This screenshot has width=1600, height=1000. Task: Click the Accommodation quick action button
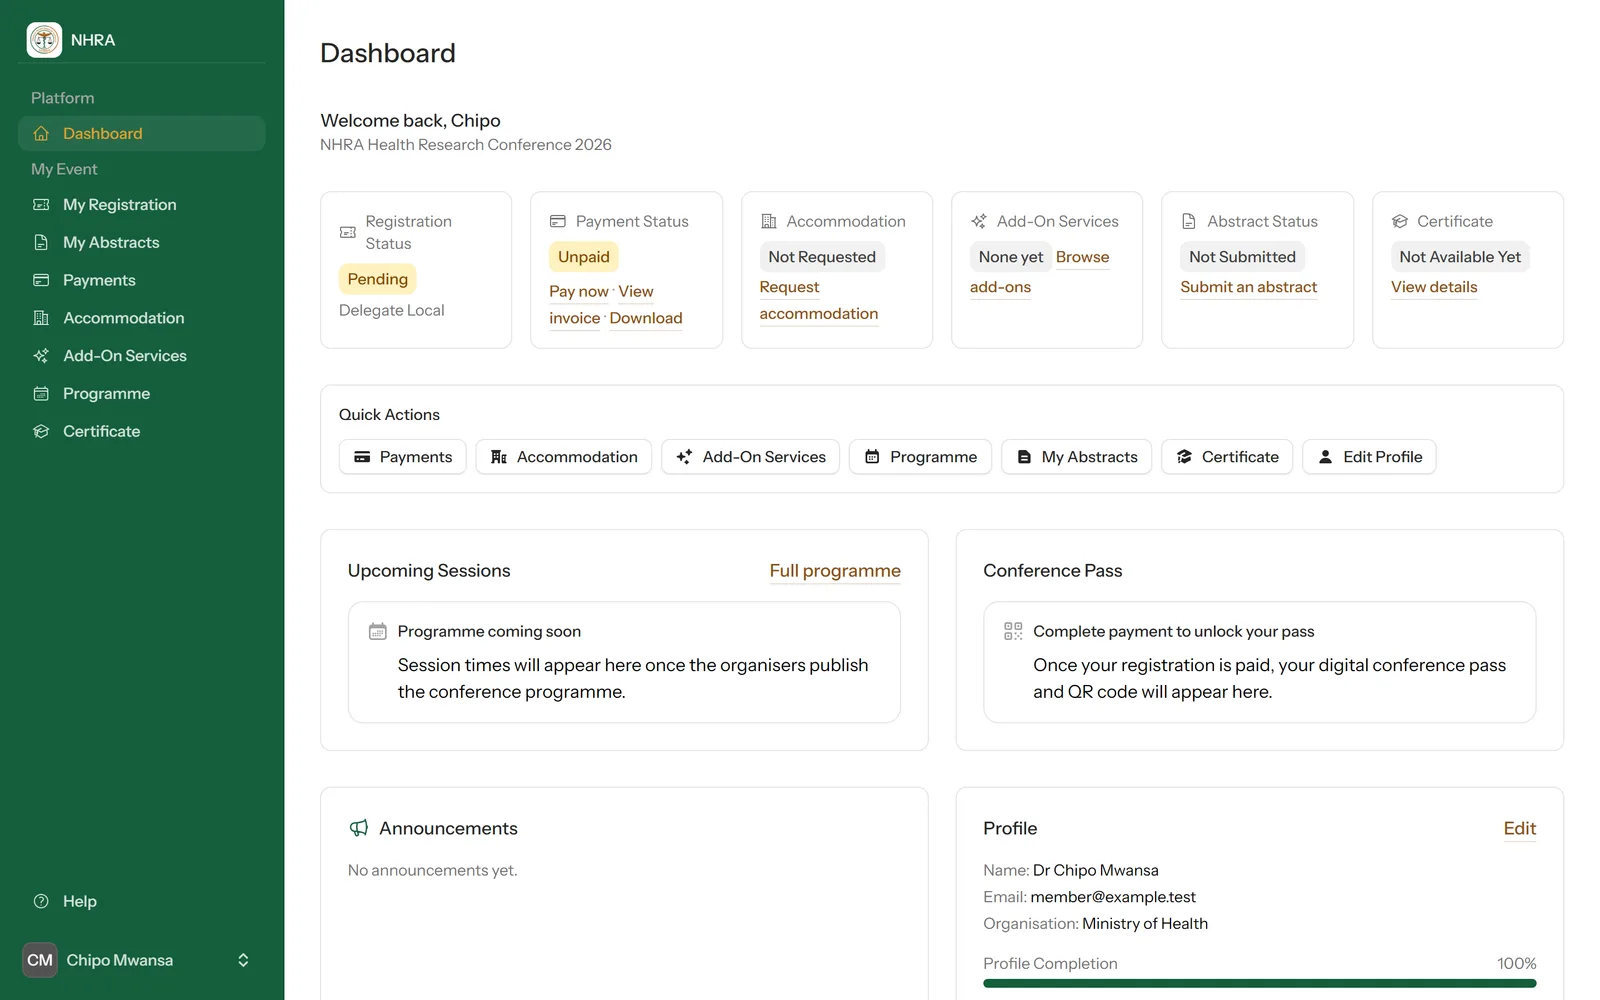point(564,457)
